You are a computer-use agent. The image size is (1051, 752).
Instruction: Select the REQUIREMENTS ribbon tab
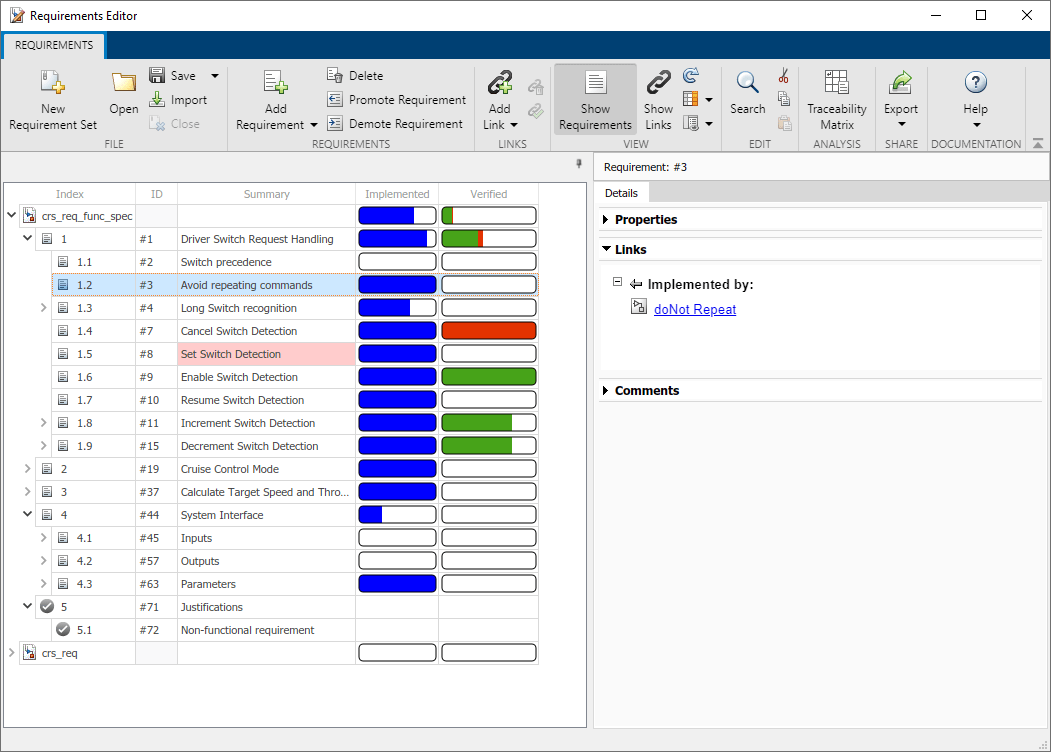(x=54, y=45)
